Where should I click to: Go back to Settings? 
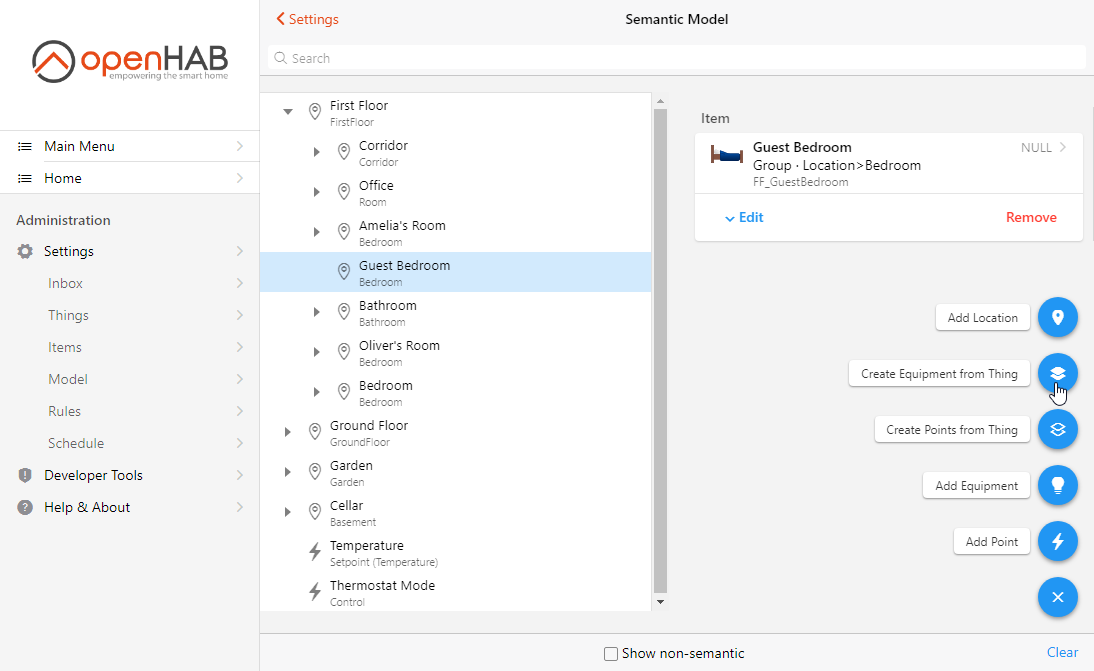308,19
